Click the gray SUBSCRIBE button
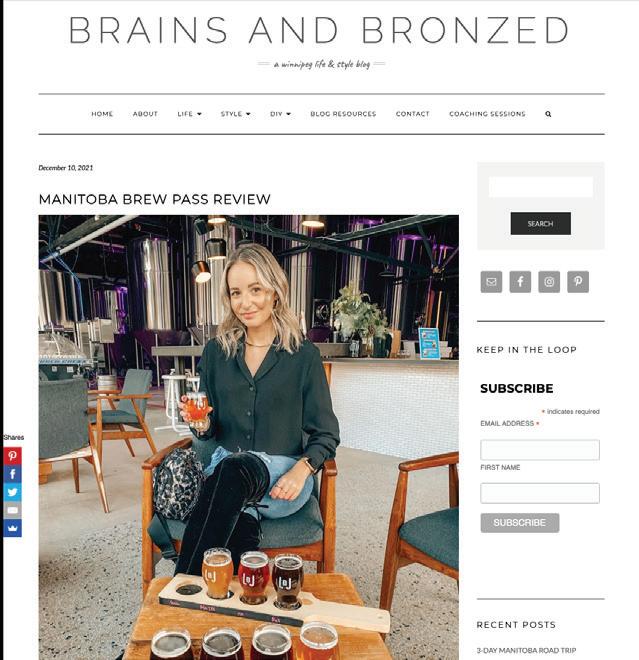Image resolution: width=639 pixels, height=660 pixels. (x=520, y=523)
